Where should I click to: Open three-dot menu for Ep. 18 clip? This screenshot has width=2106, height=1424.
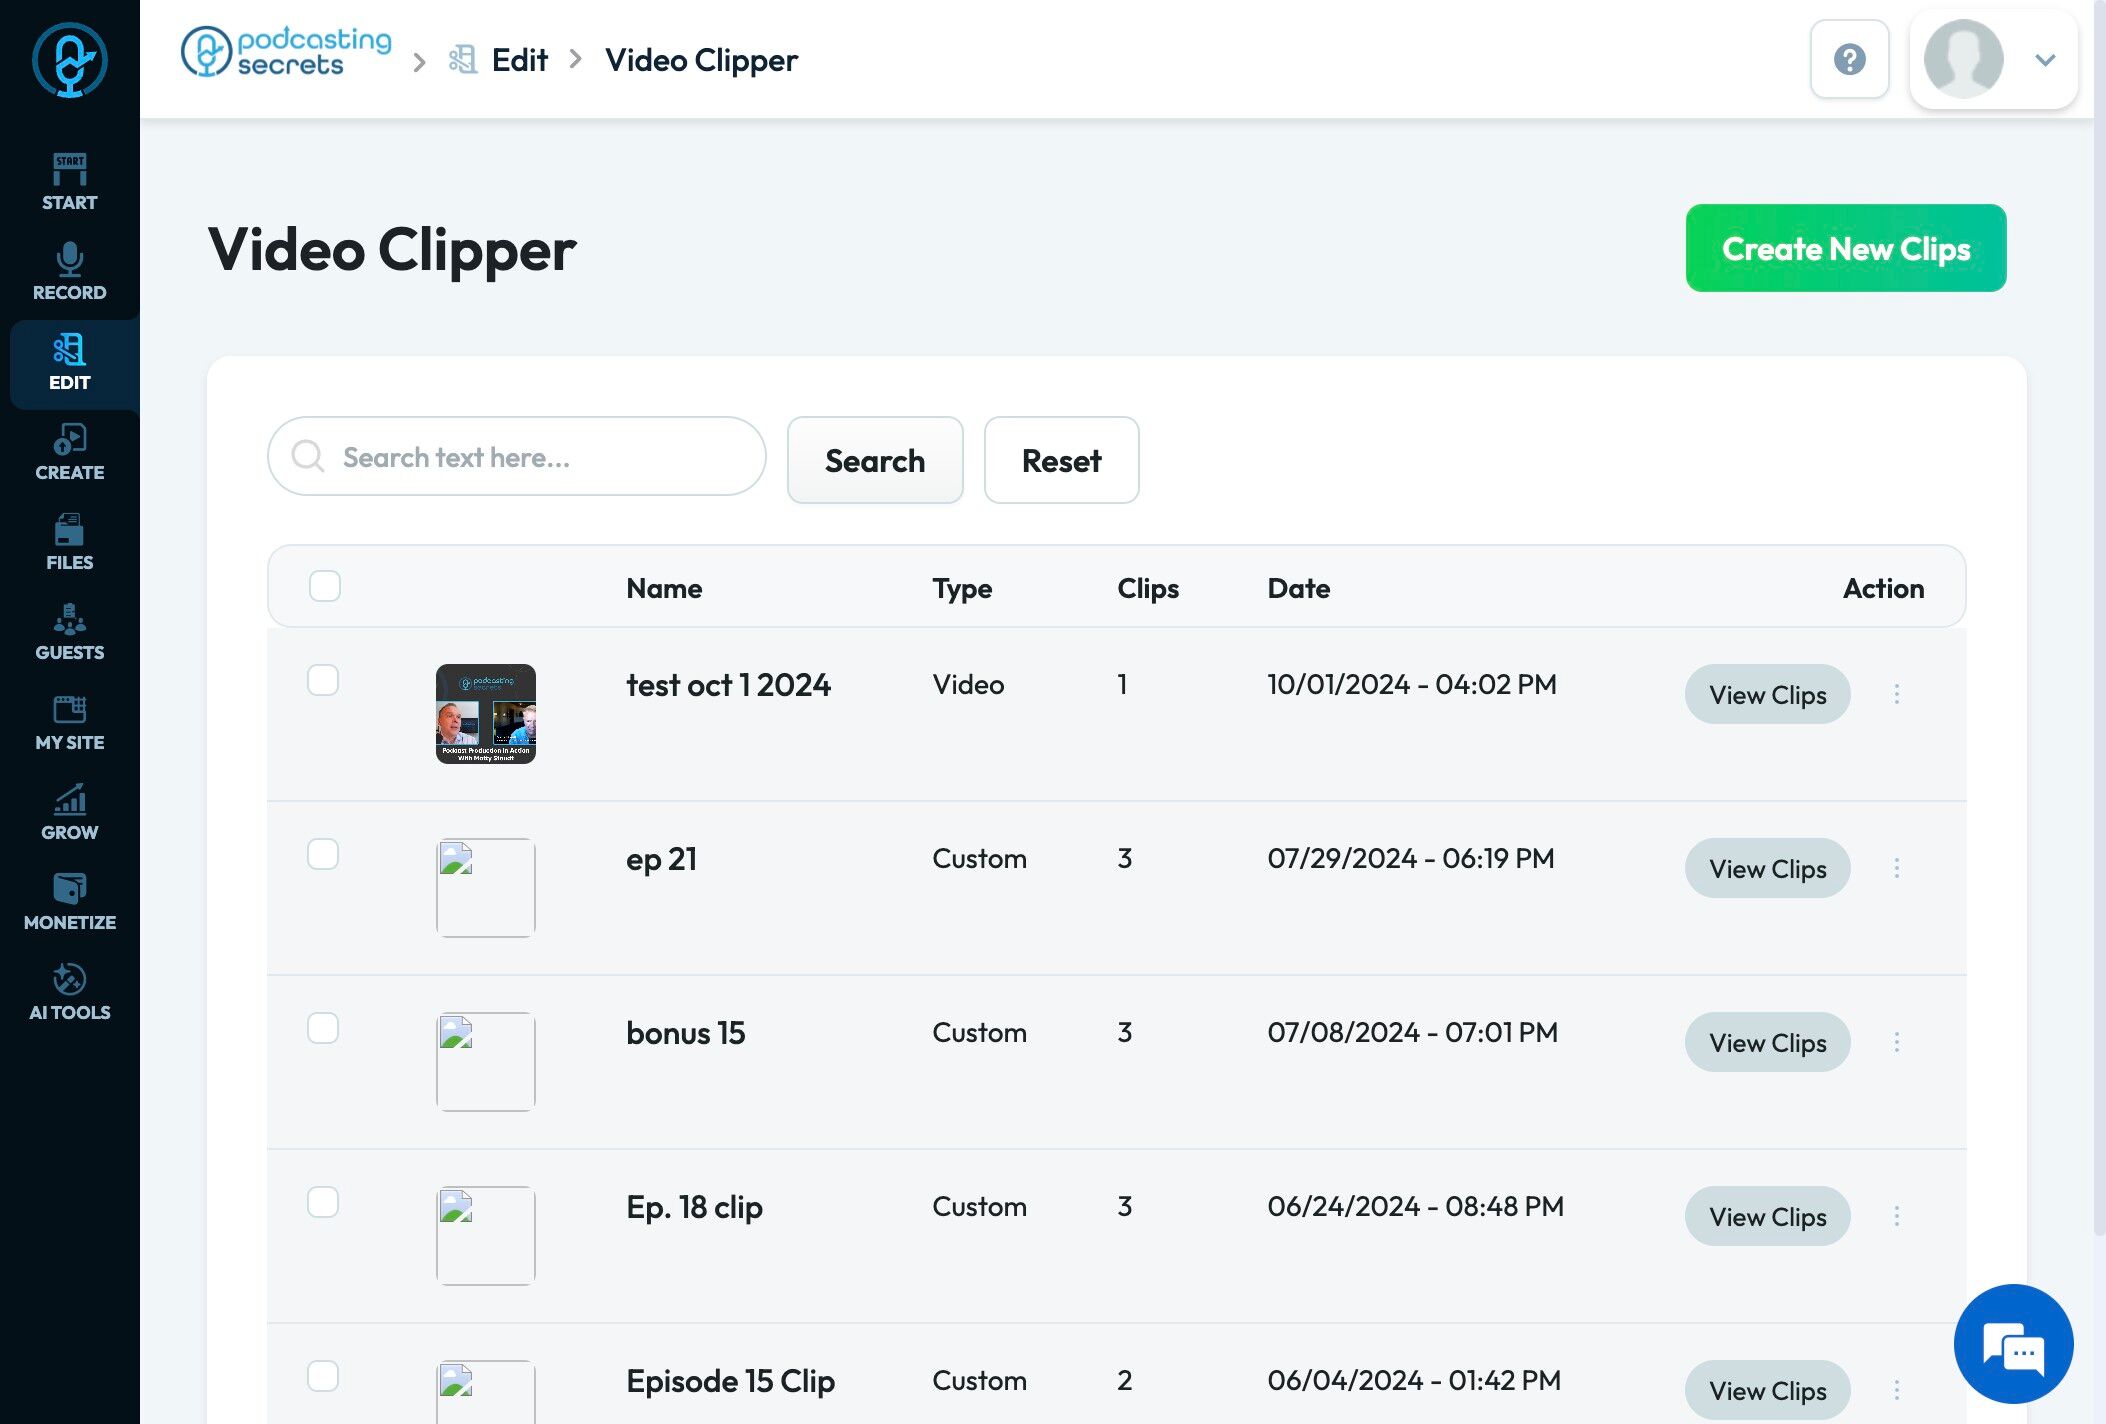tap(1896, 1216)
